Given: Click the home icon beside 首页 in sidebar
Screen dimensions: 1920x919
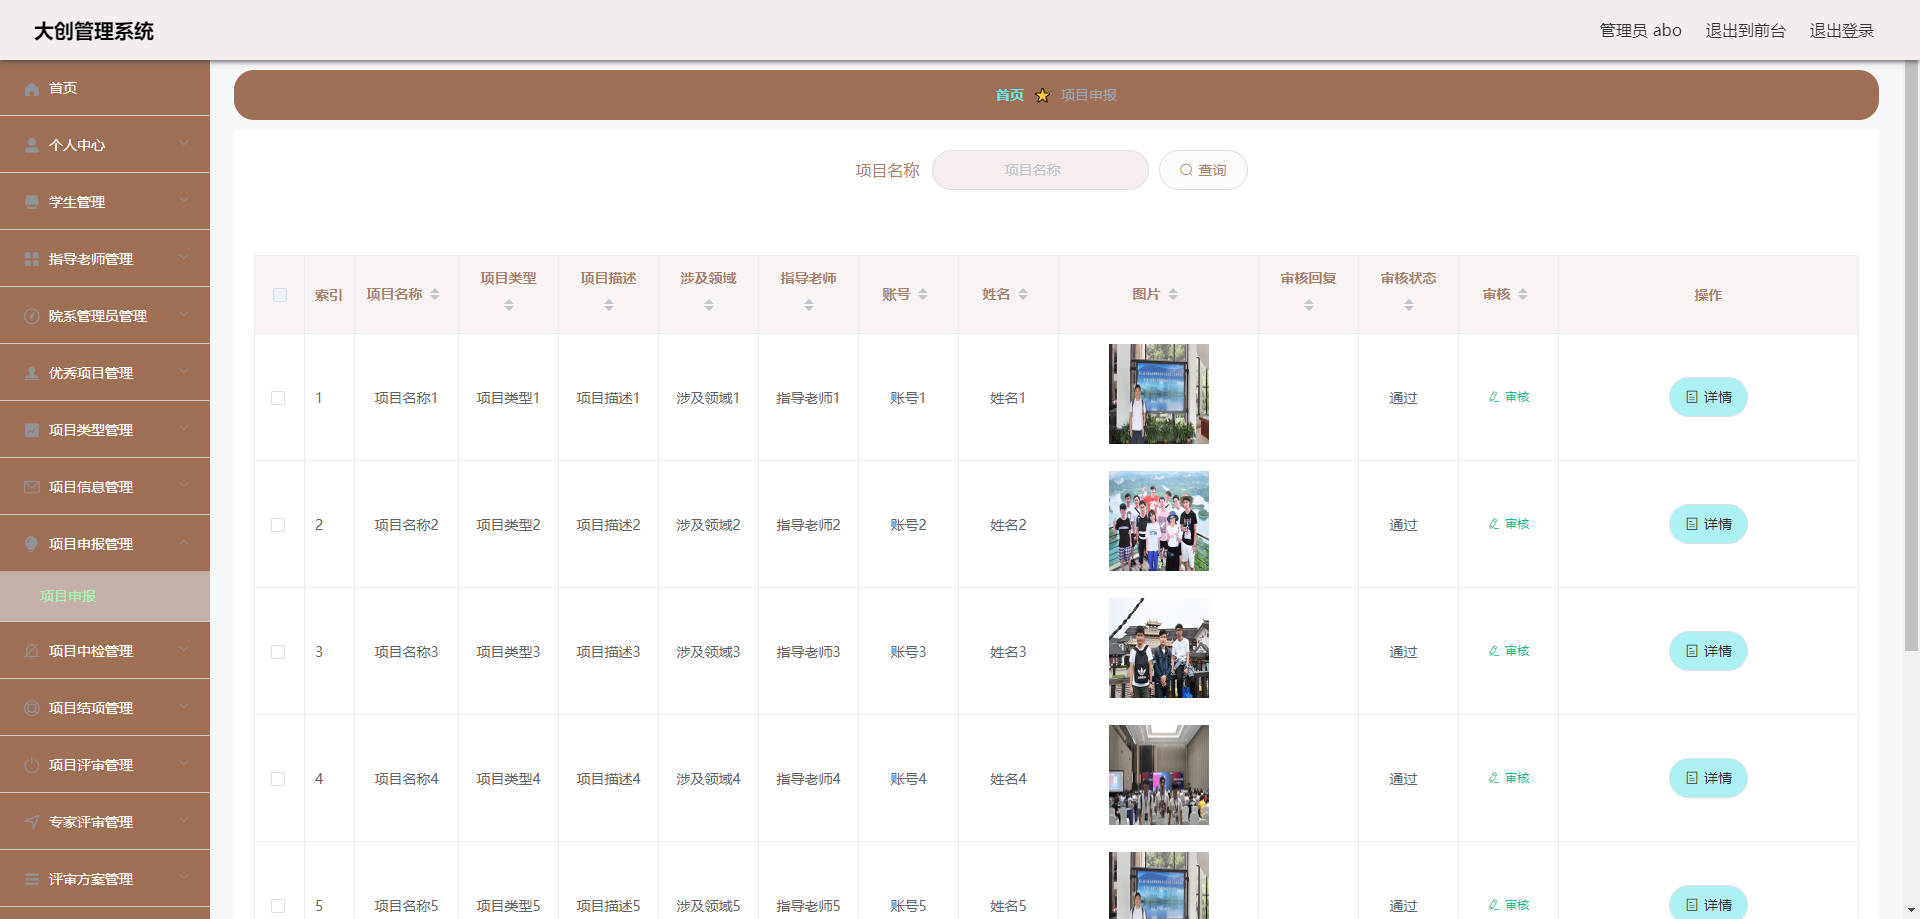Looking at the screenshot, I should pyautogui.click(x=32, y=89).
